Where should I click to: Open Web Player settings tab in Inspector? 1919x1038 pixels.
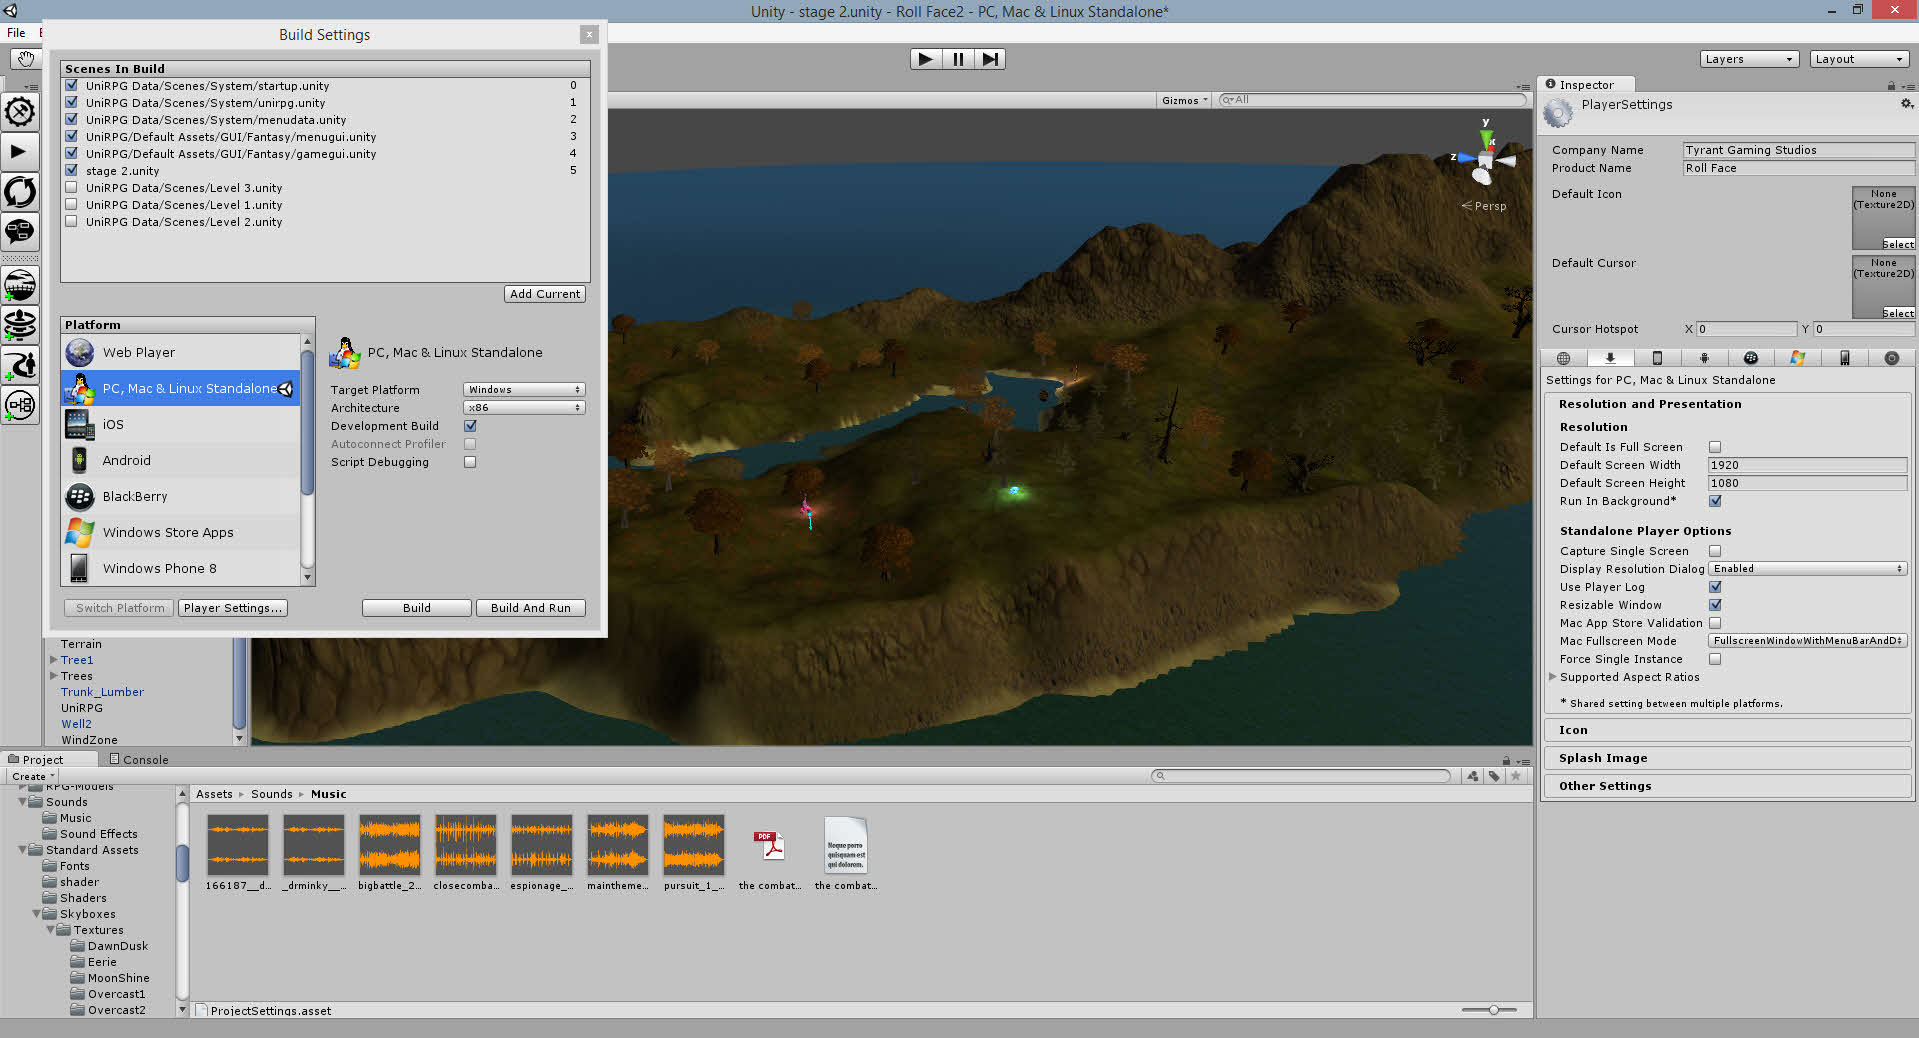coord(1564,358)
